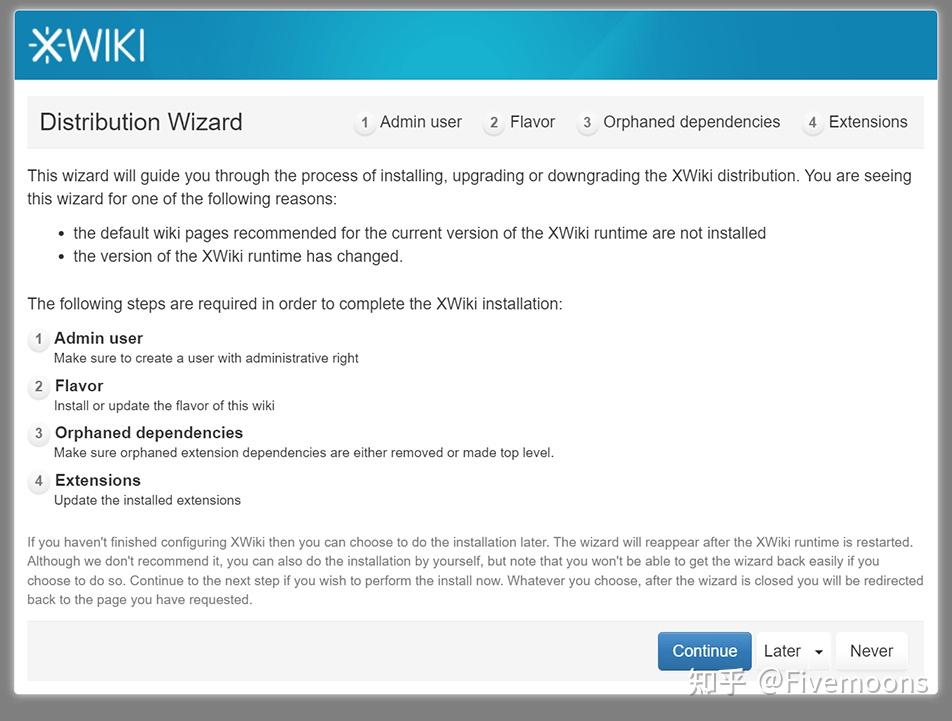The image size is (952, 721).
Task: Click the XWiki logo in the header
Action: click(88, 44)
